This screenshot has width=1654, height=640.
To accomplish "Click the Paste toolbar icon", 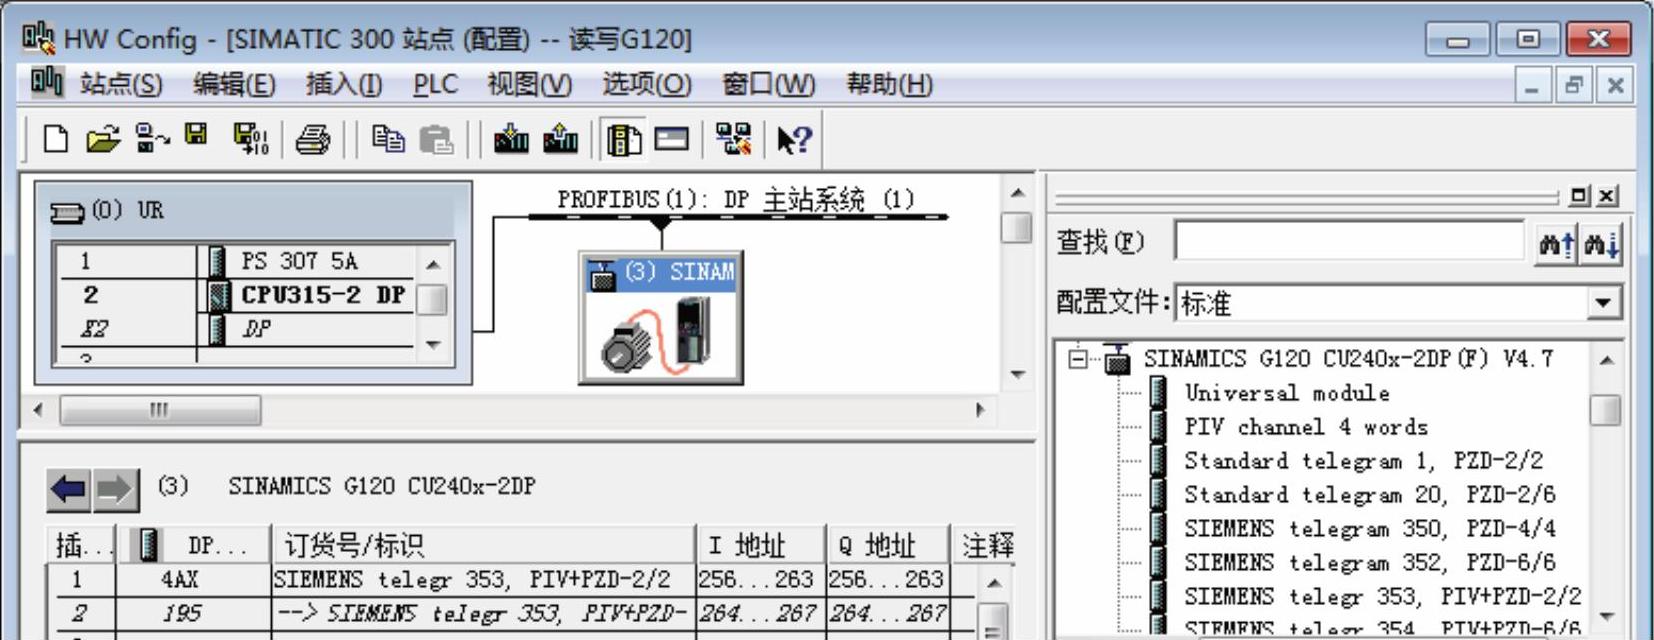I will [436, 139].
